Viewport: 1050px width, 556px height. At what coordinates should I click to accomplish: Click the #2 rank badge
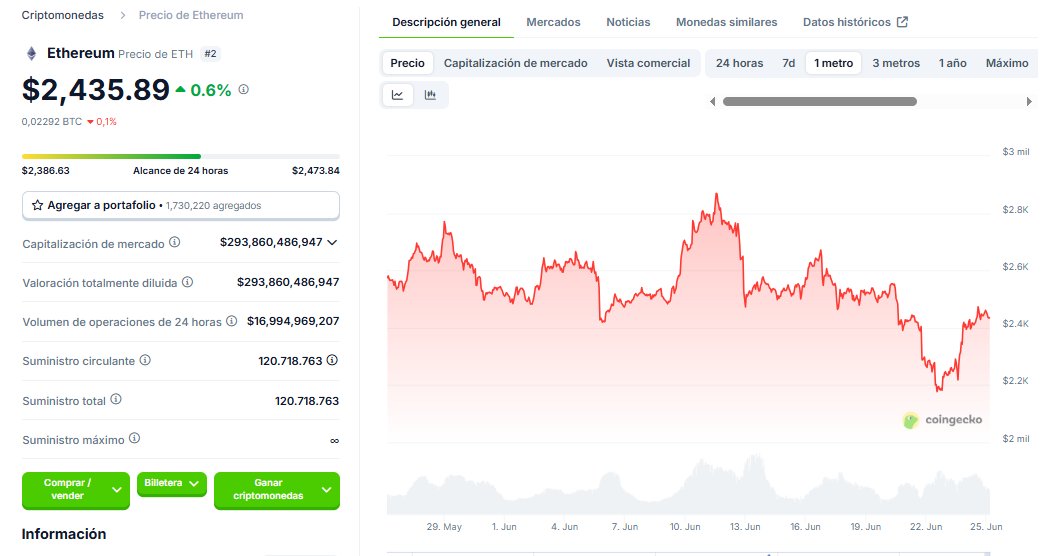210,54
